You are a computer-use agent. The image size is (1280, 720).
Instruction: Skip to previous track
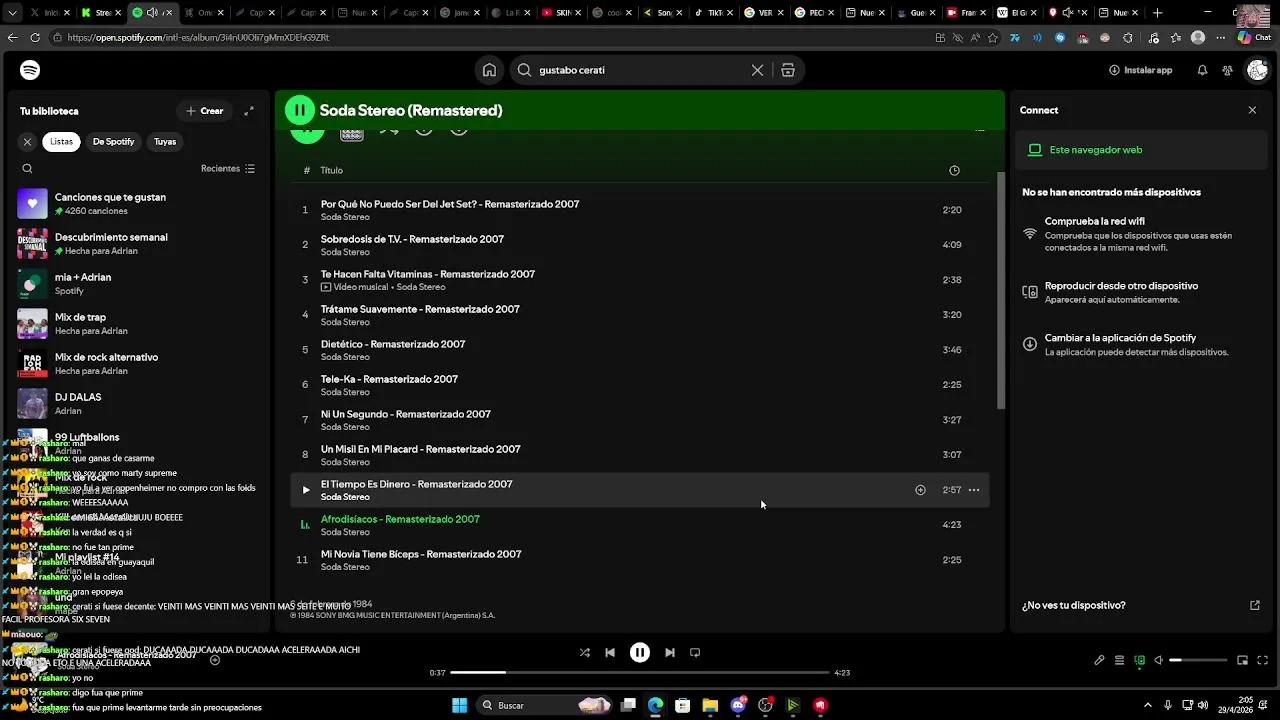(x=610, y=652)
